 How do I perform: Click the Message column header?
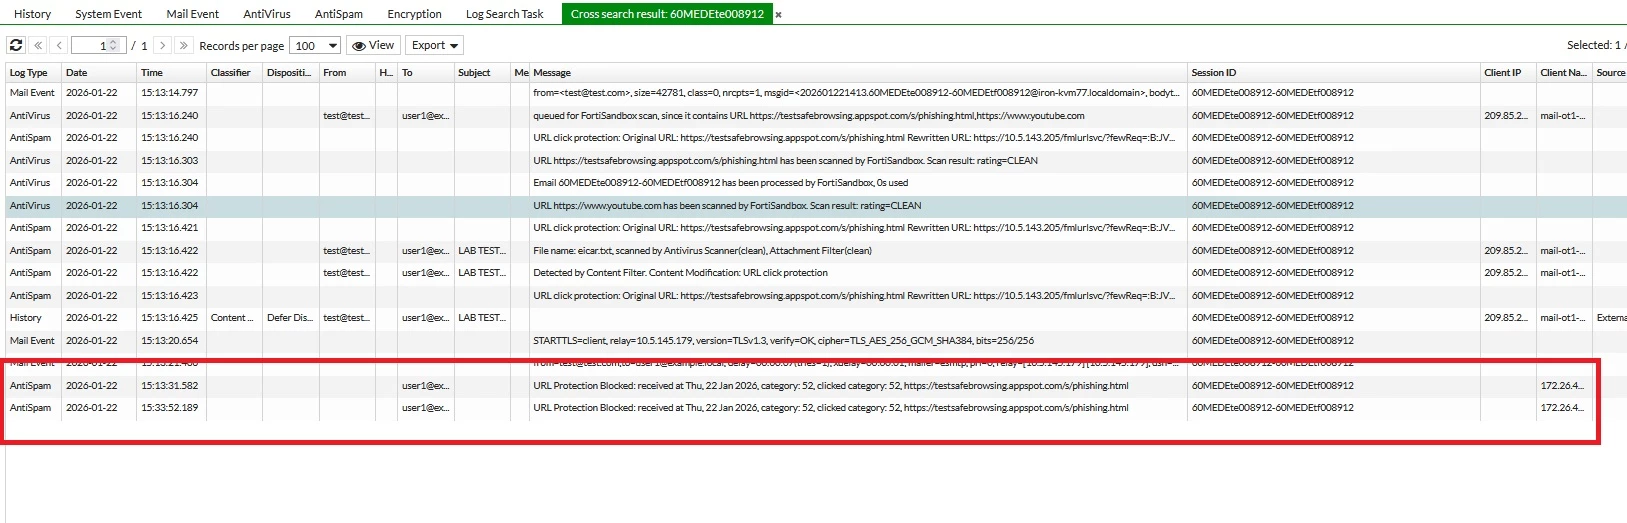click(x=858, y=73)
